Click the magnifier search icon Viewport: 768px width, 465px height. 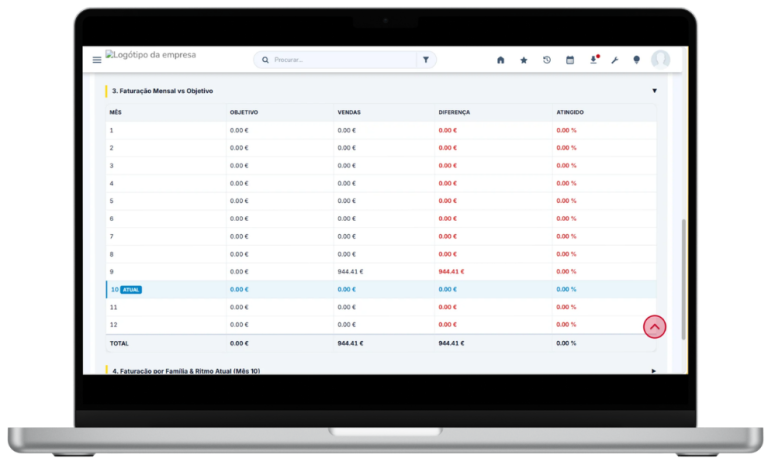click(265, 60)
